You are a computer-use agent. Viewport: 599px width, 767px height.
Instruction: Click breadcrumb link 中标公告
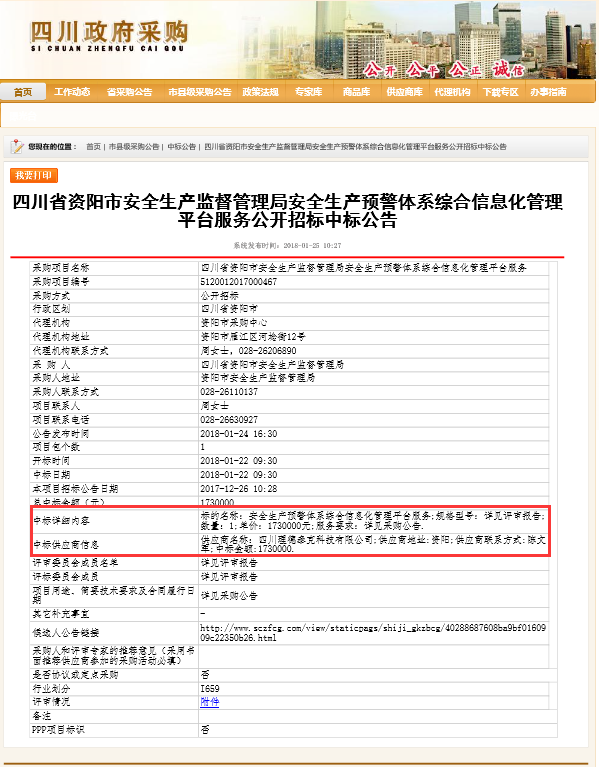click(181, 146)
